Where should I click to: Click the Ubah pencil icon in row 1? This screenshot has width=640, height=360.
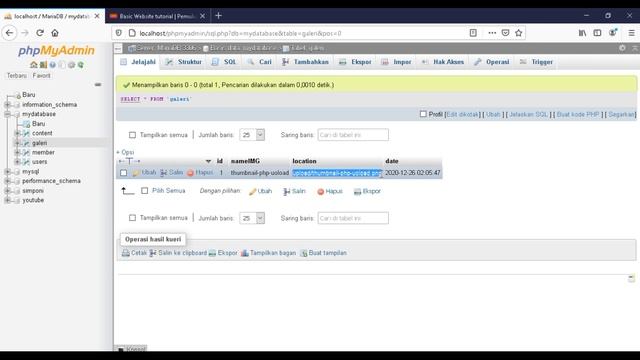coord(136,173)
